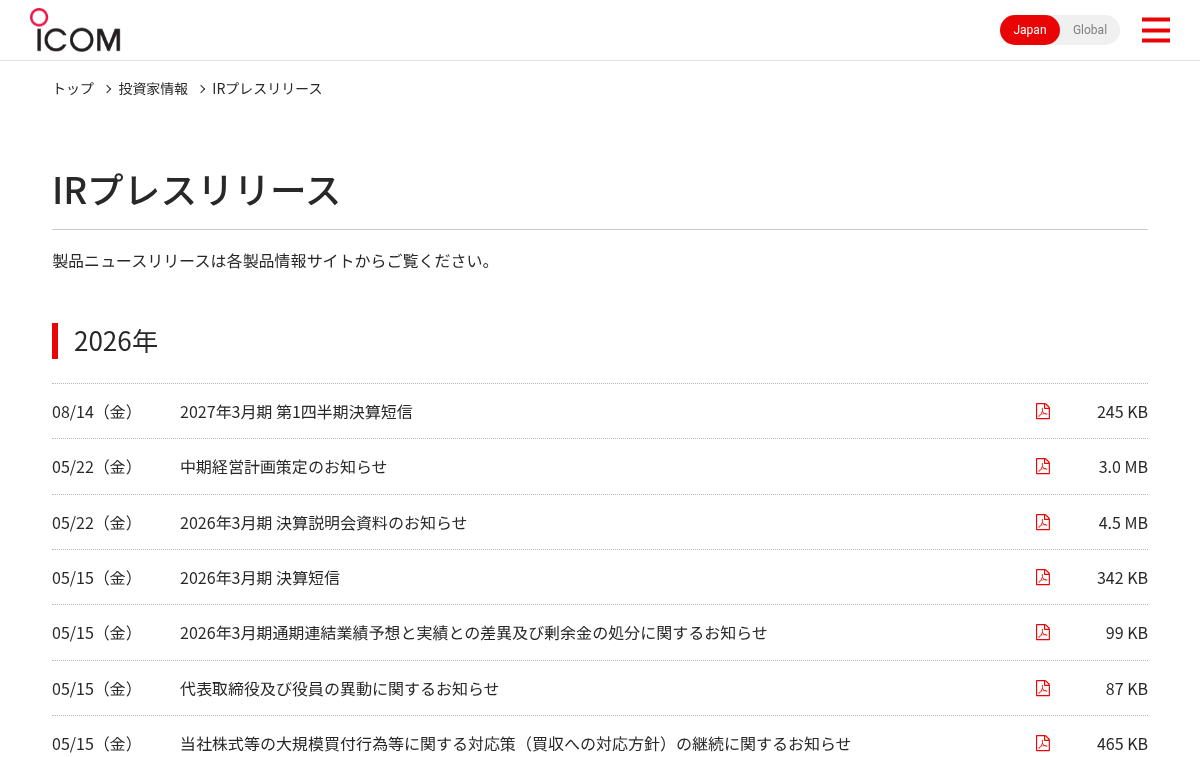Click the ICOM logo

[x=75, y=30]
